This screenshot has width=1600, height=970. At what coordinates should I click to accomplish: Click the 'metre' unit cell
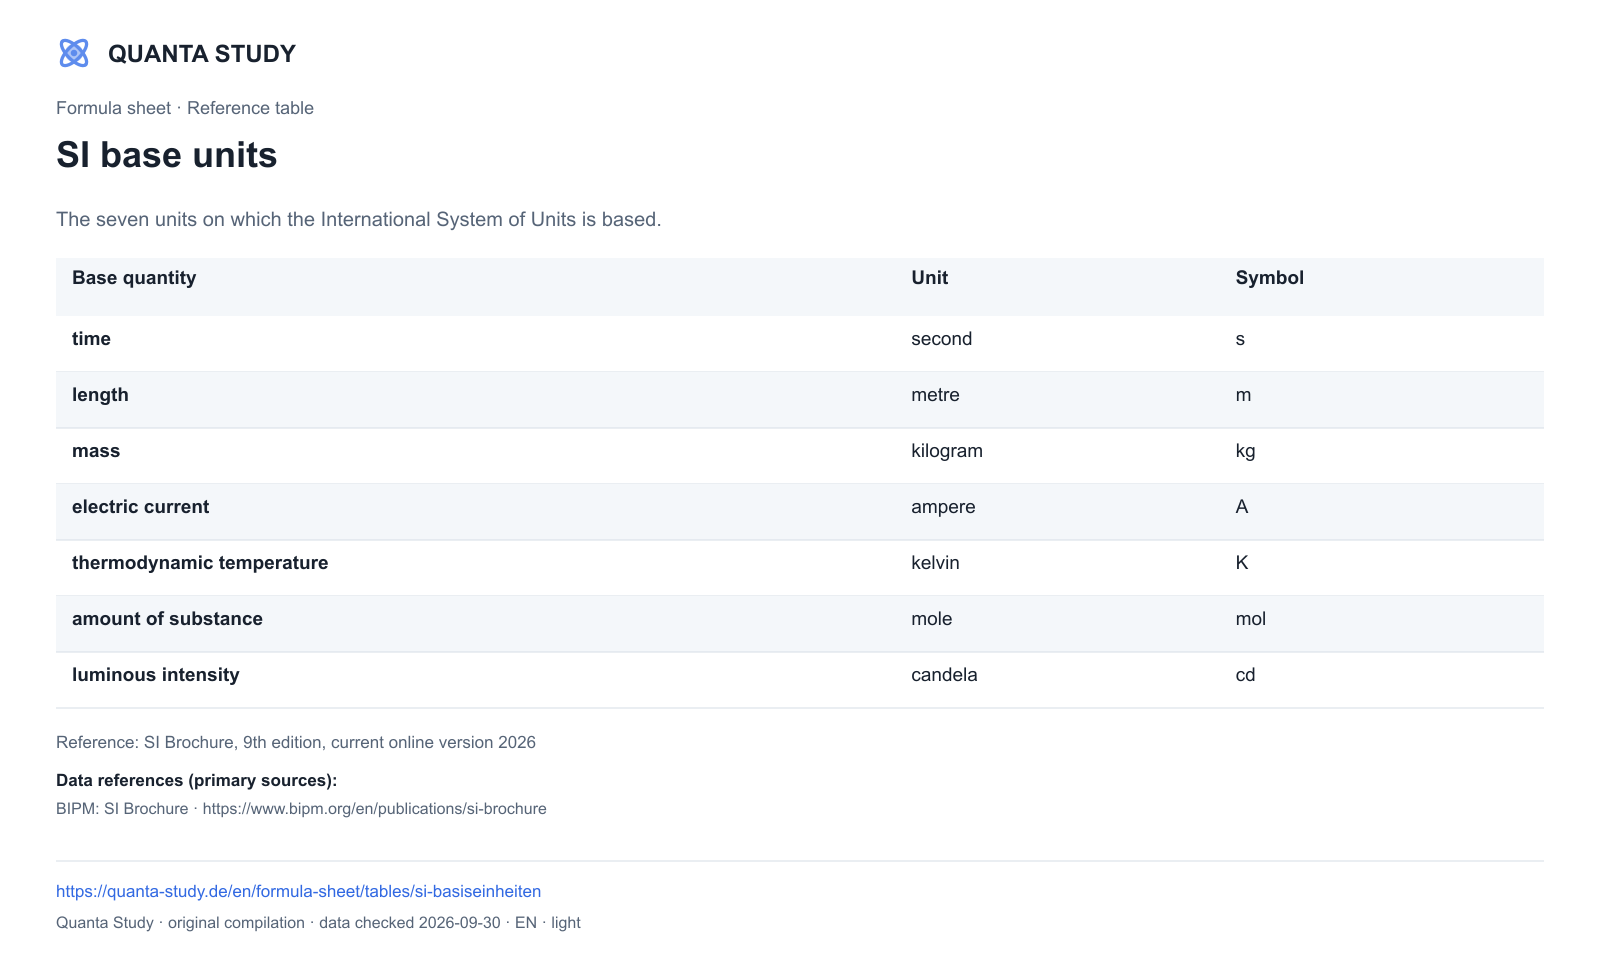point(935,395)
